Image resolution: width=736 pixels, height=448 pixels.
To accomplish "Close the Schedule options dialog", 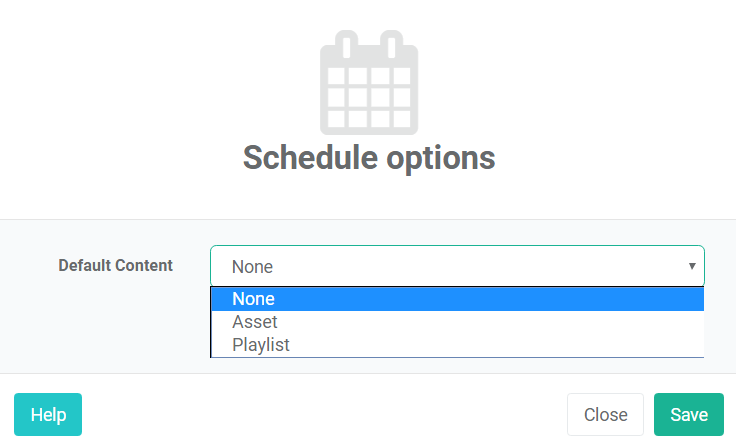I will pos(606,415).
